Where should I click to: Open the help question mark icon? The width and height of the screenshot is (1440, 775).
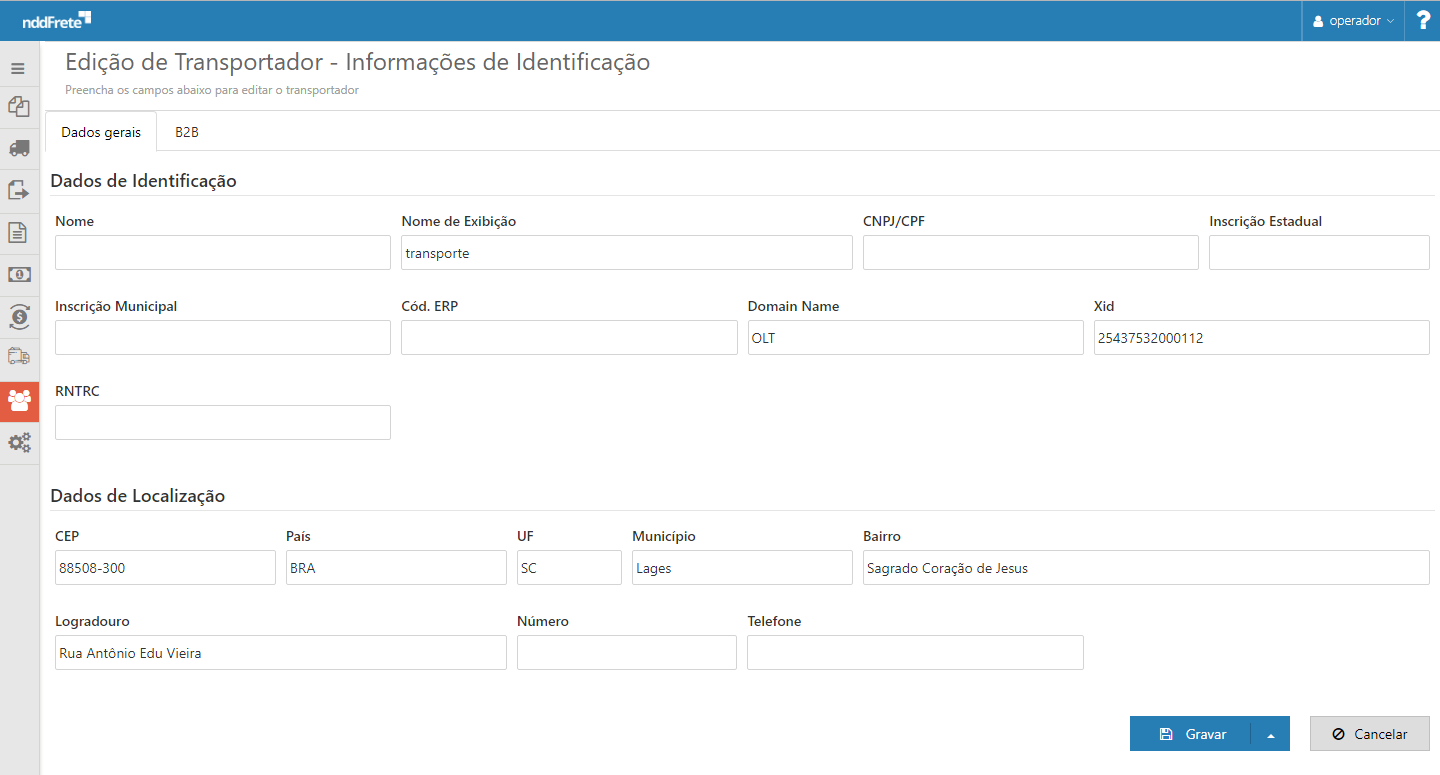1423,20
